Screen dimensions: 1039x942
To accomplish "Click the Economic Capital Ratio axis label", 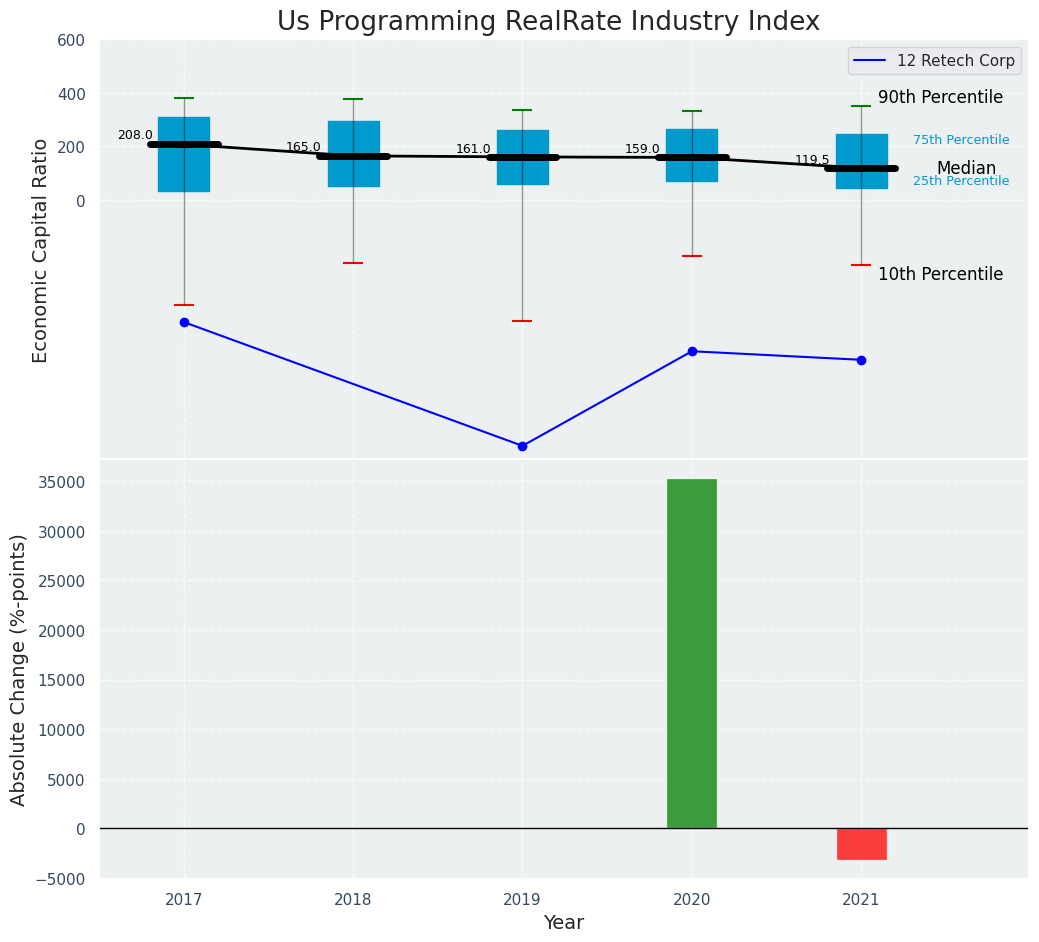I will pyautogui.click(x=41, y=250).
